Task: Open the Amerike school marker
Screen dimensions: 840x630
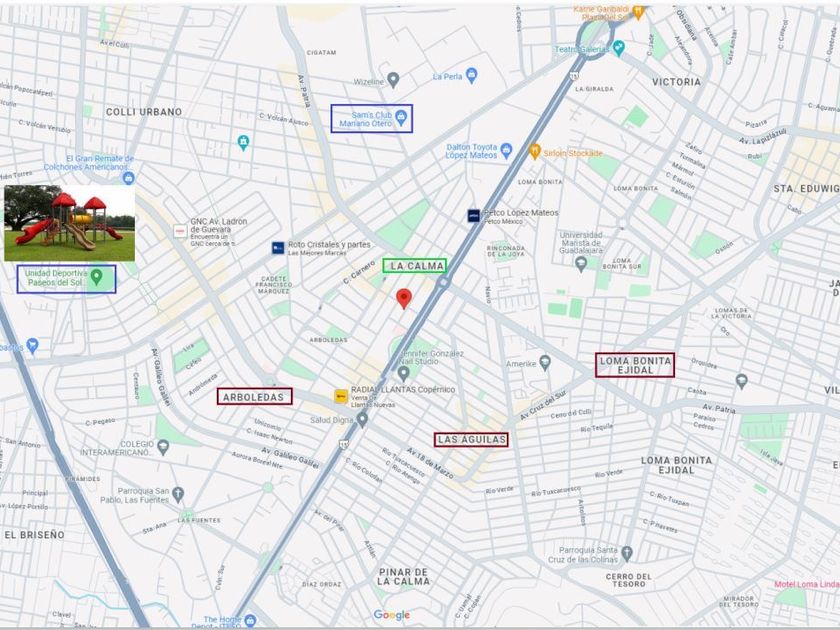Action: point(545,363)
